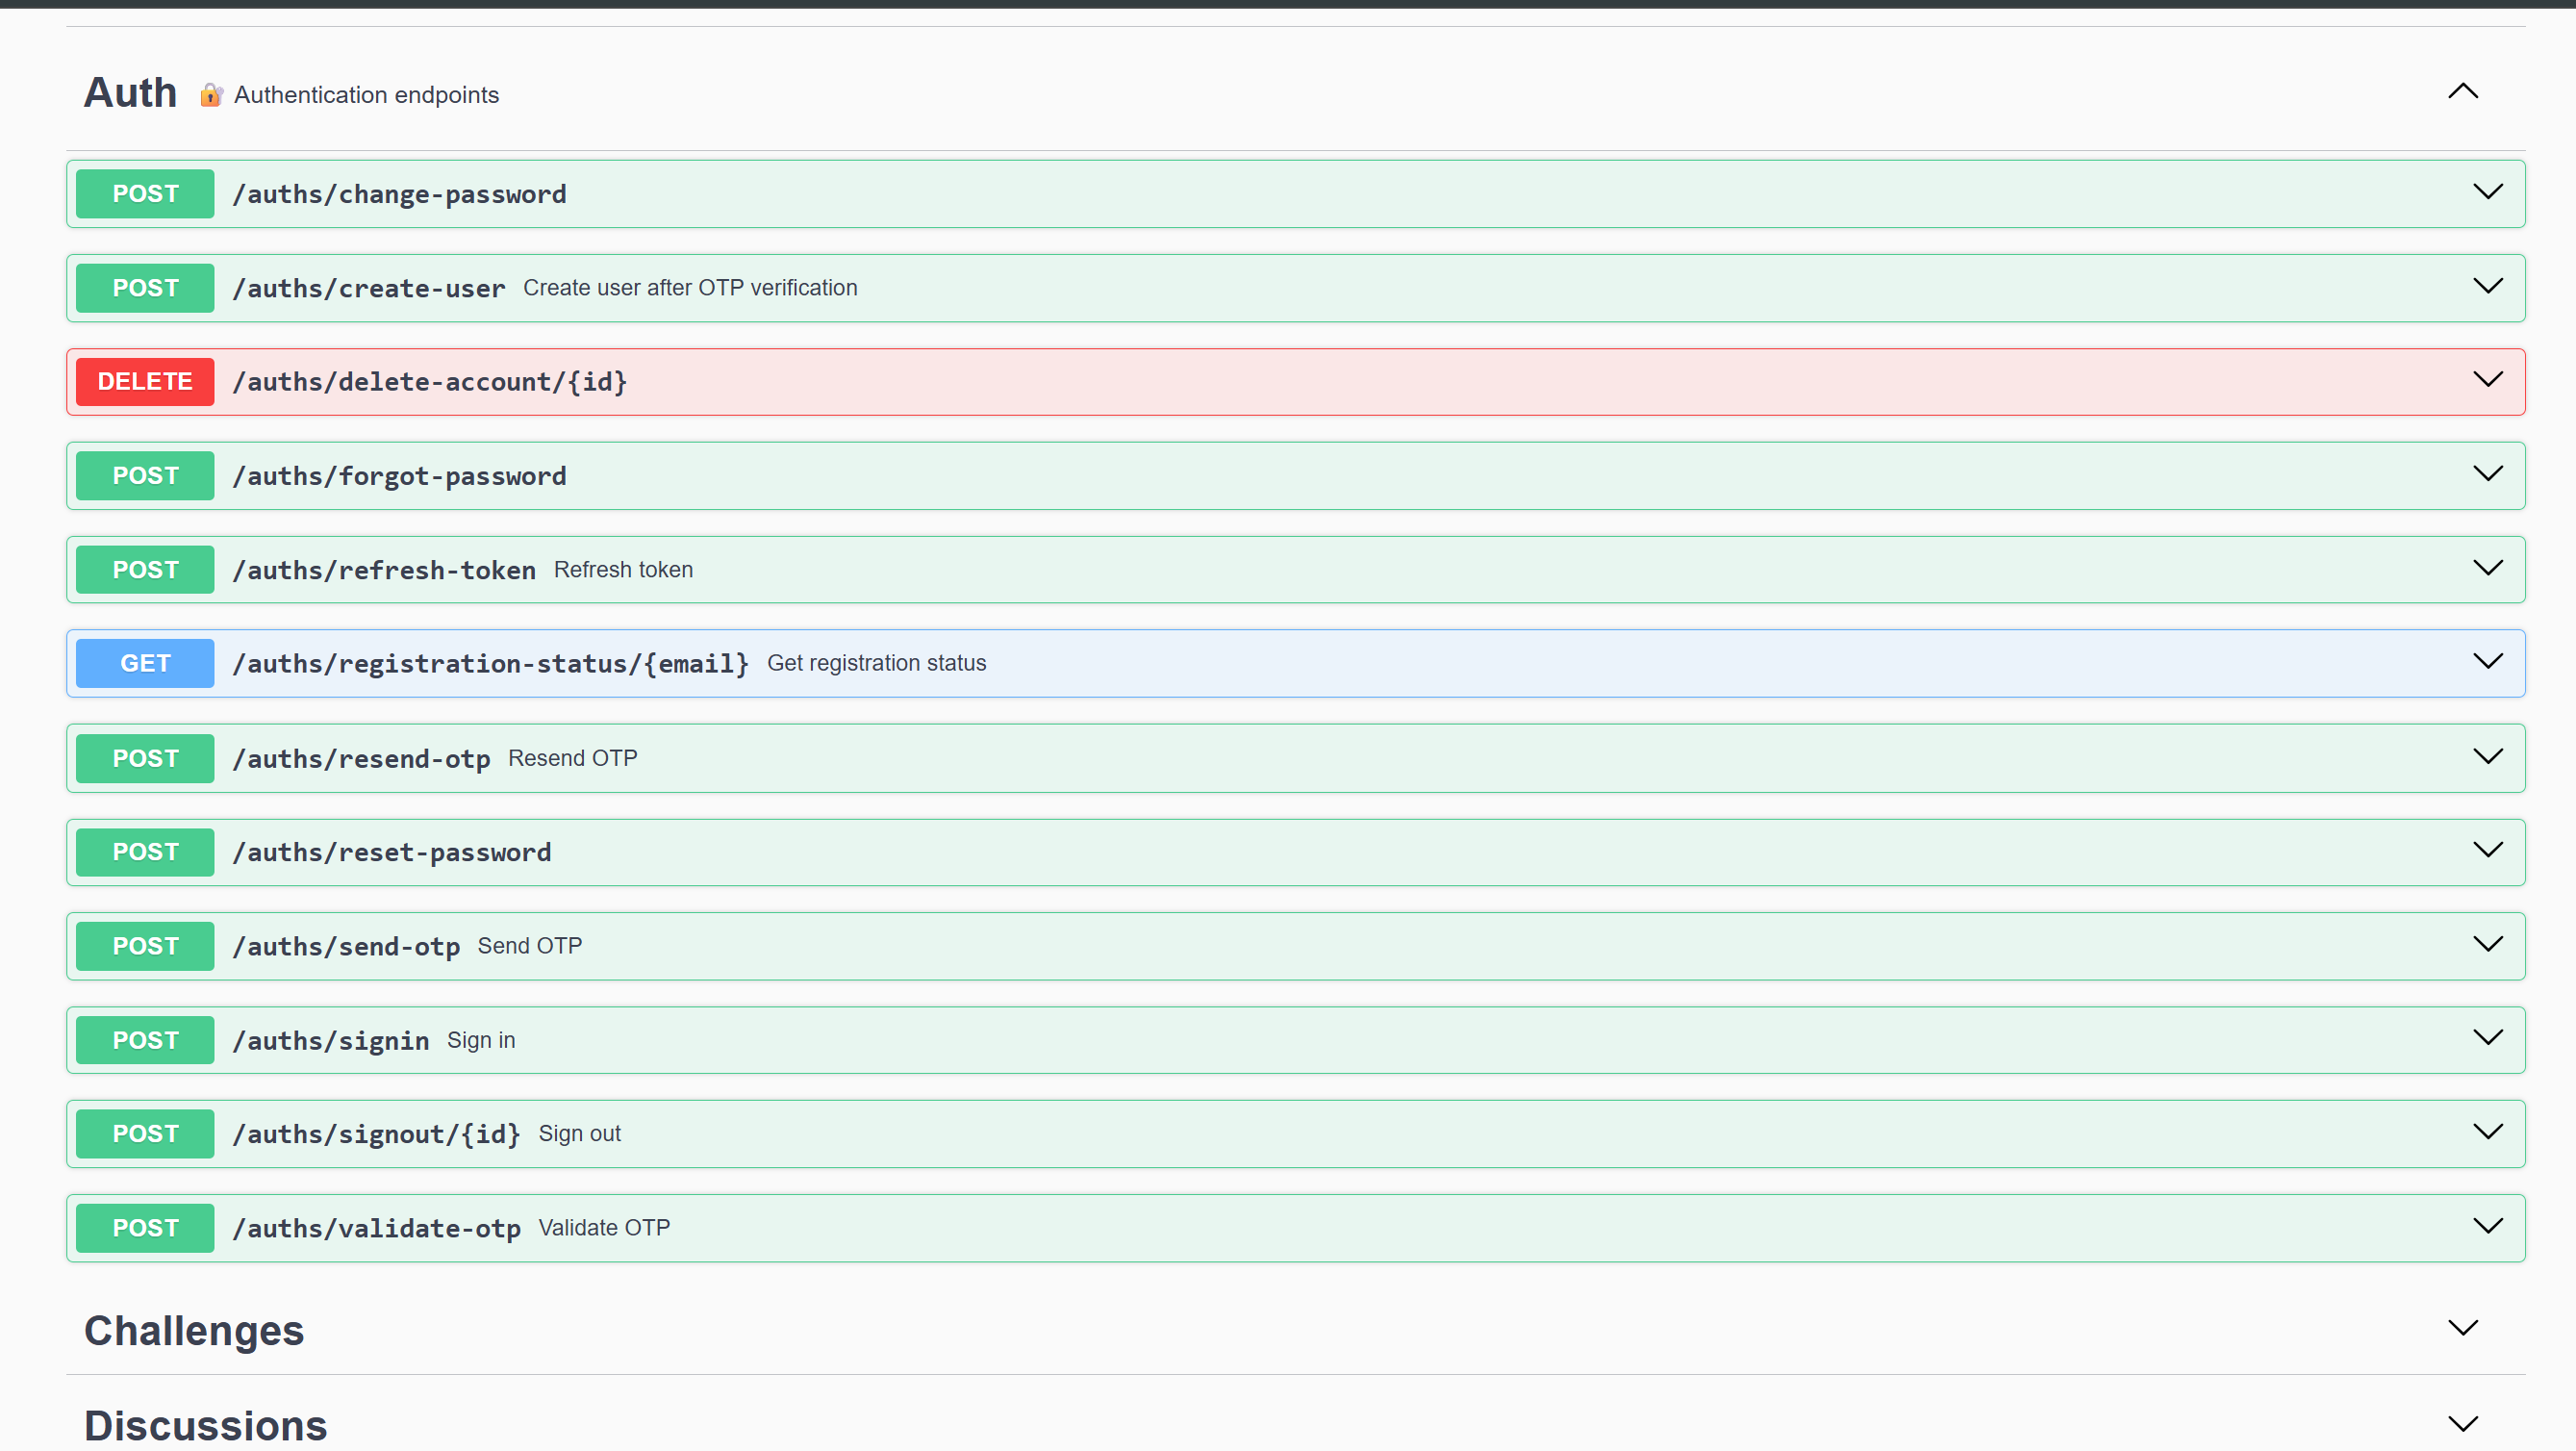Click the lock emoji beside Auth

[x=211, y=95]
